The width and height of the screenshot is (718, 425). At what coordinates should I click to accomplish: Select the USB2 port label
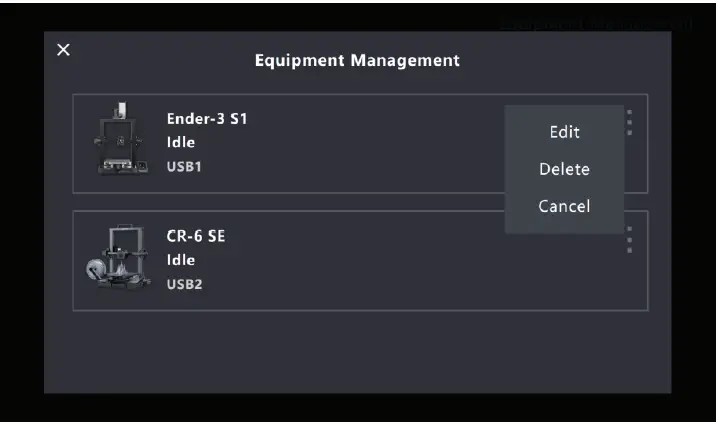(x=184, y=285)
